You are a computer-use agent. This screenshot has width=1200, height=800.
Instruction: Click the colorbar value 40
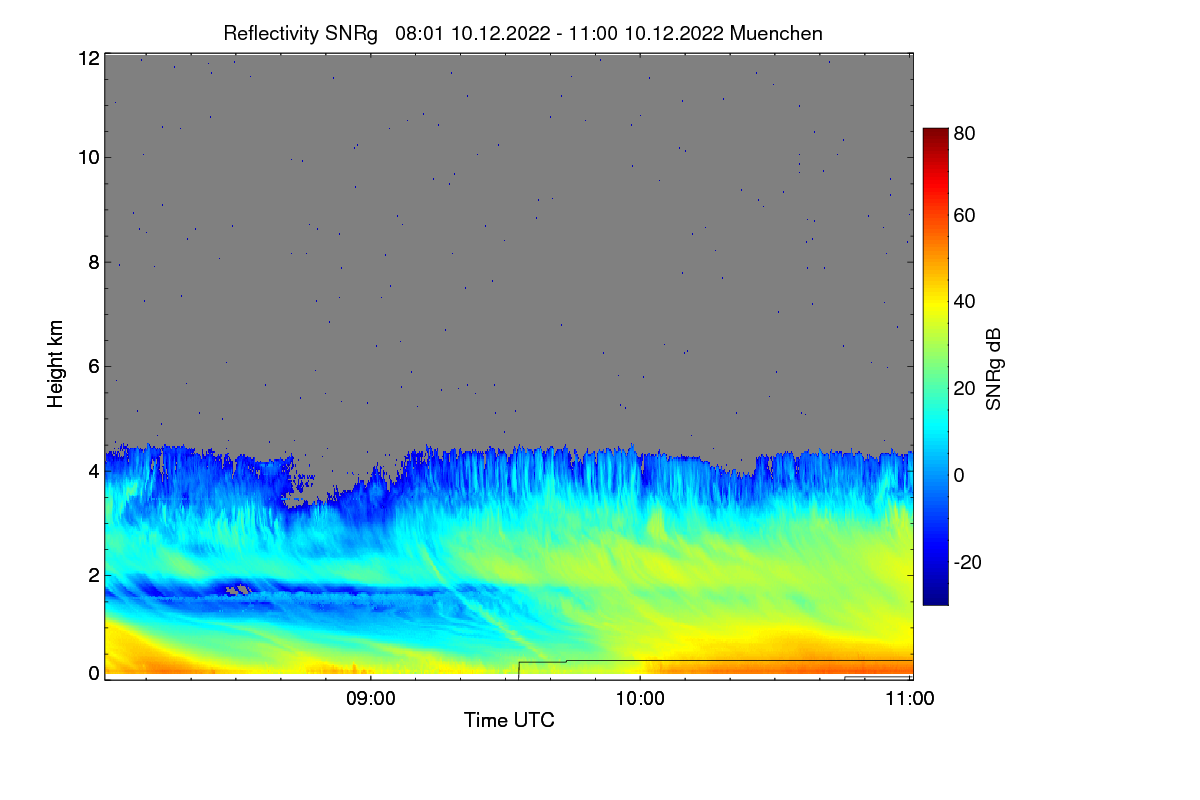pos(965,302)
